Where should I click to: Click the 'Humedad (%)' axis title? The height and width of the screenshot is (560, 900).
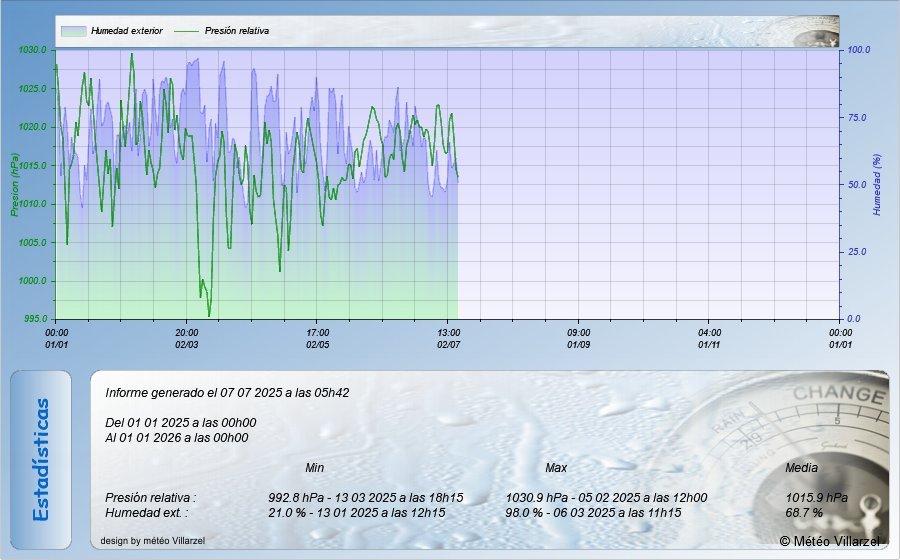pyautogui.click(x=876, y=185)
